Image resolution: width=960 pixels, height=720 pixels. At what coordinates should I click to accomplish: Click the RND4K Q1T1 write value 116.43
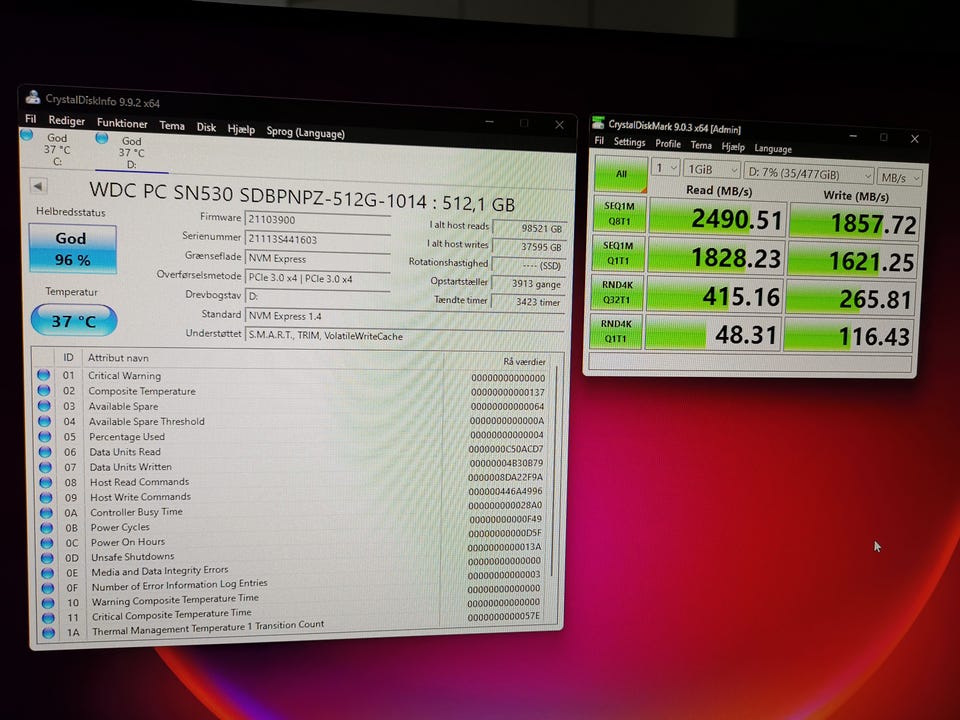849,336
